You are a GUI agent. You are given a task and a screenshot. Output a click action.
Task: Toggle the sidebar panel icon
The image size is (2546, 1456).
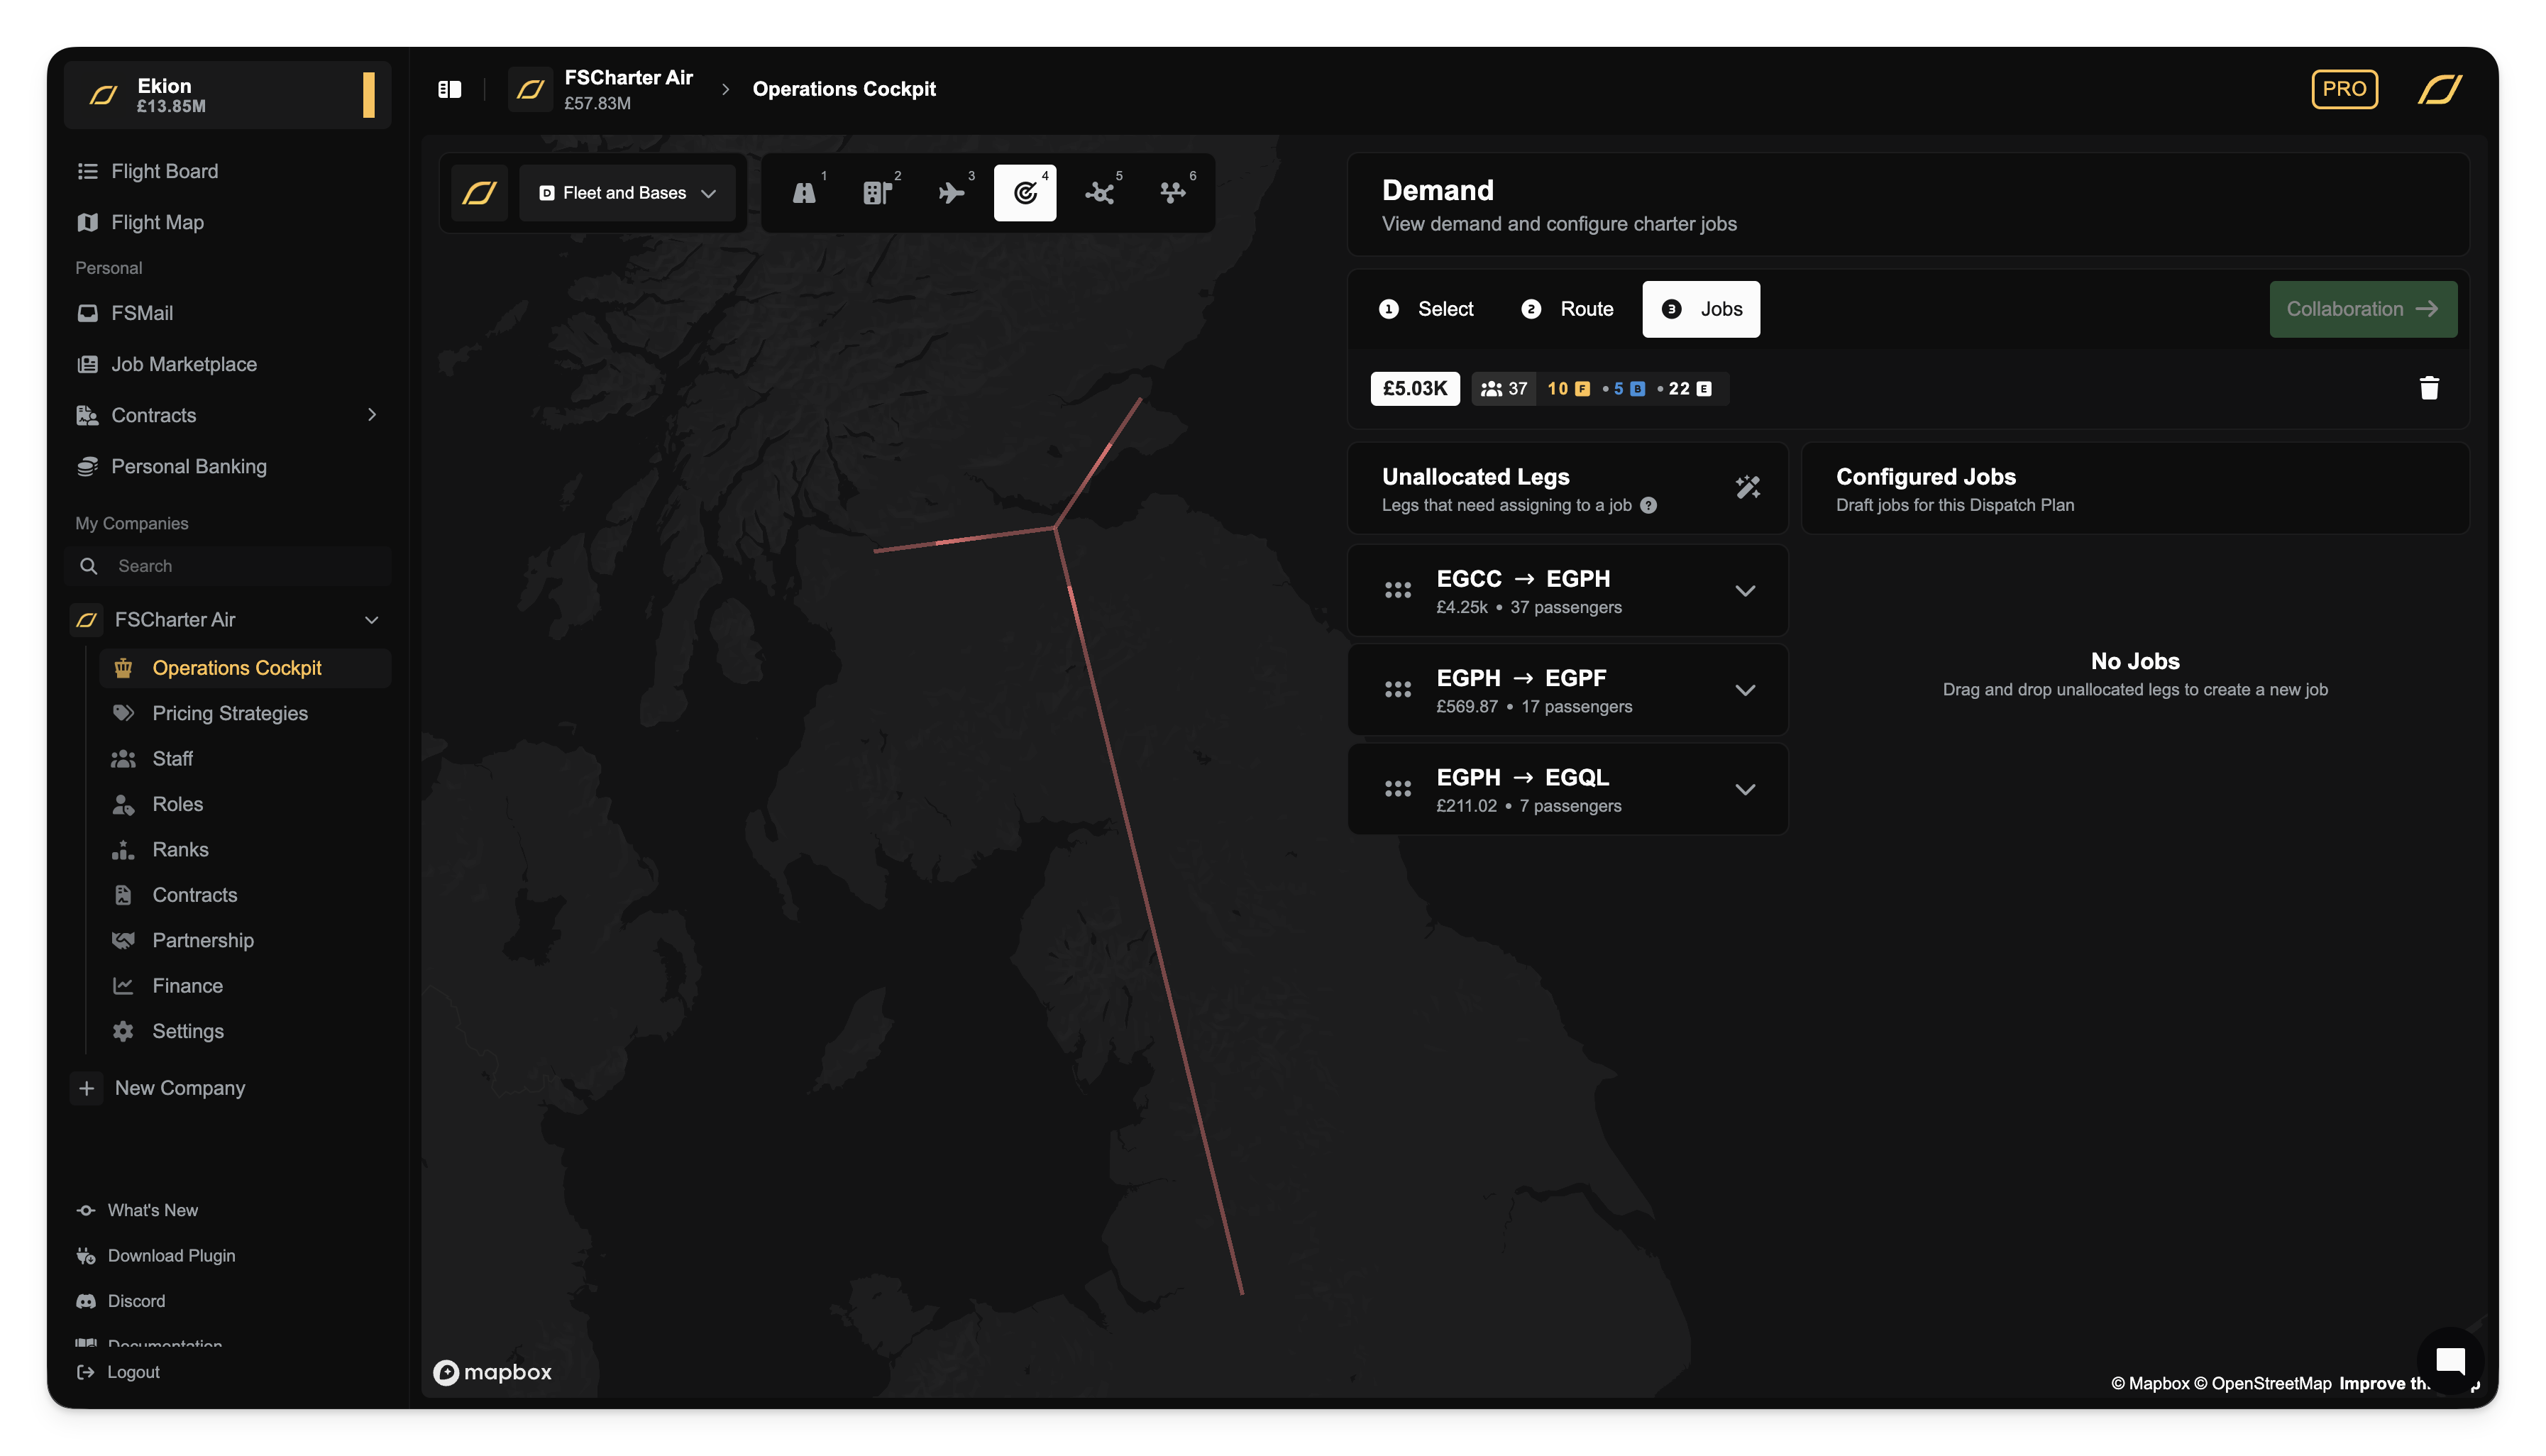[450, 89]
